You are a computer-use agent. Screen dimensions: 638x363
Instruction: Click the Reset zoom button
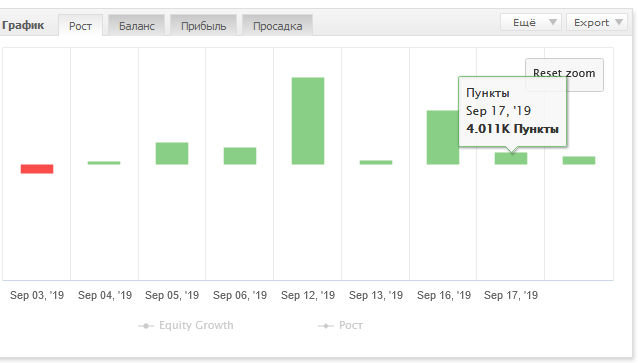(564, 75)
